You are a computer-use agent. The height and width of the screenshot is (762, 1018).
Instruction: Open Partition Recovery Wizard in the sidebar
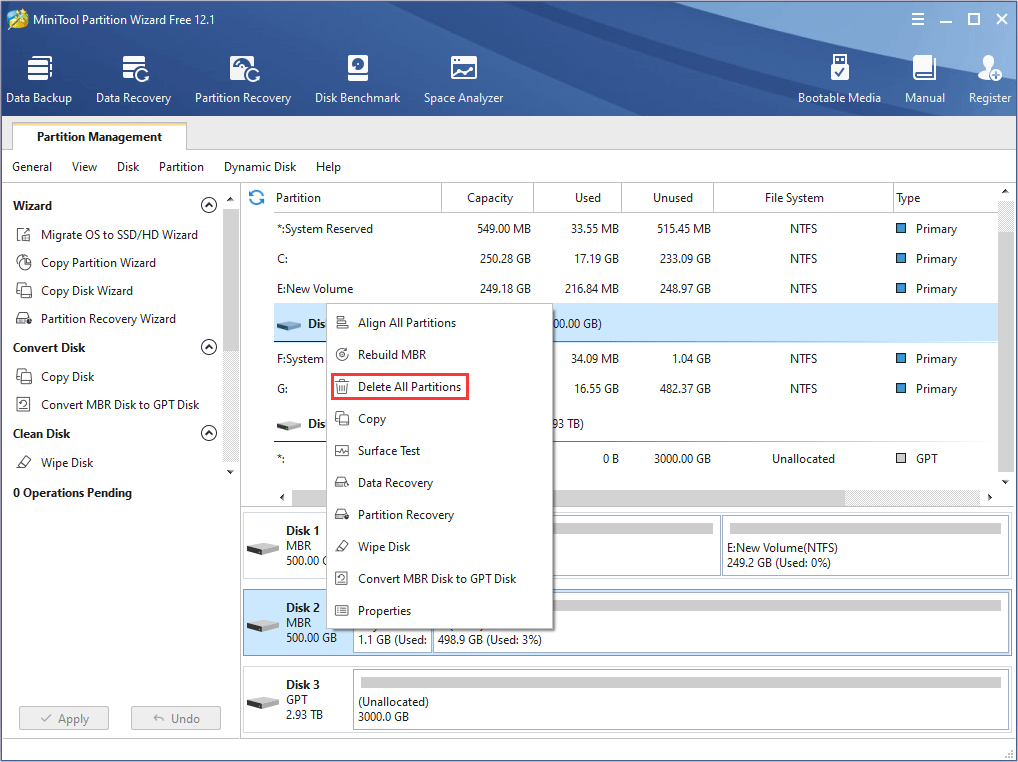95,318
